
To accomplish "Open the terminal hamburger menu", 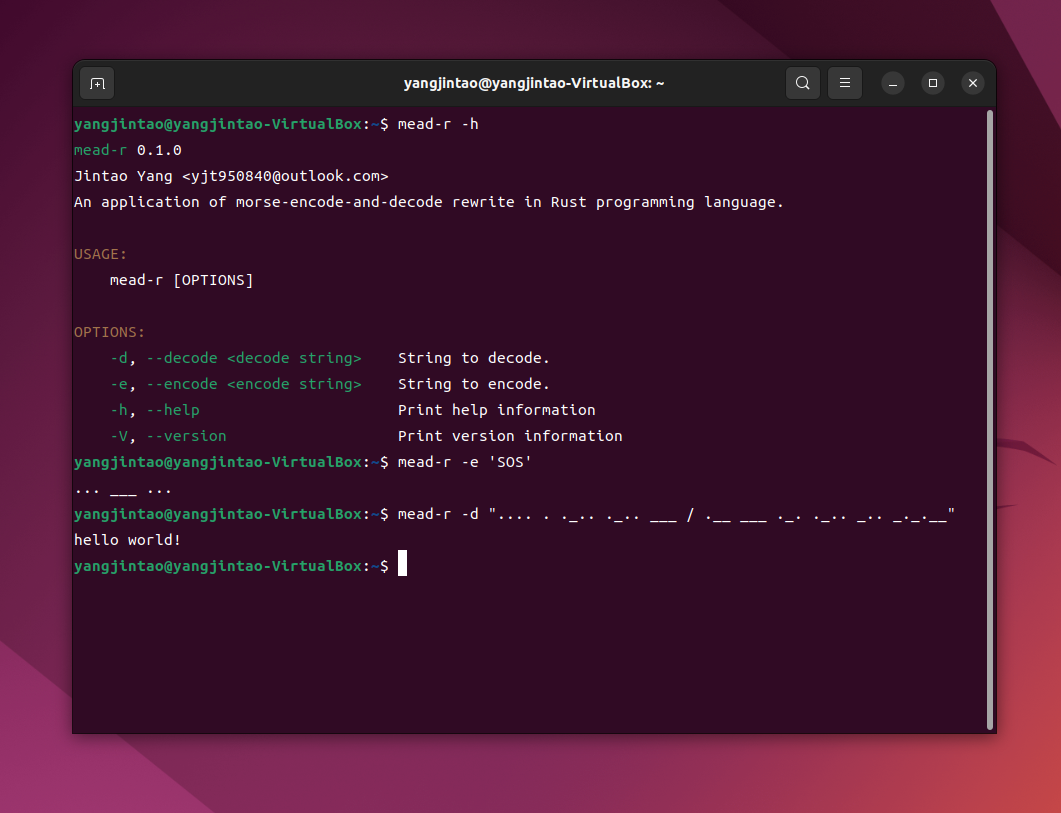I will point(844,83).
